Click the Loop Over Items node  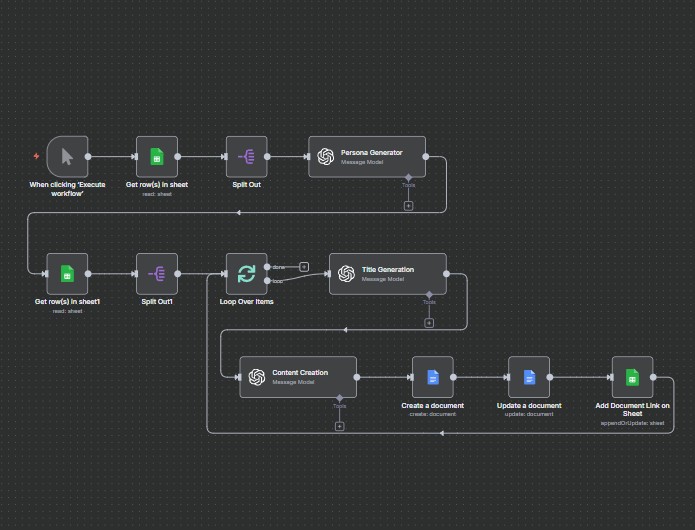pyautogui.click(x=246, y=273)
